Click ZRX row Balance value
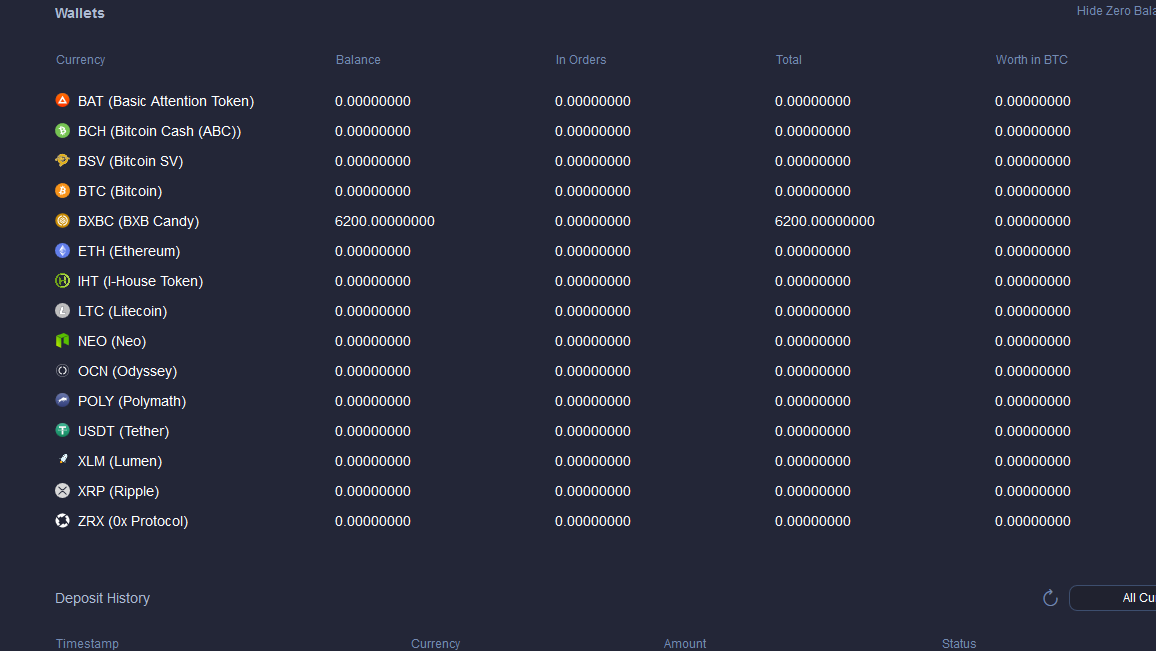Viewport: 1156px width, 651px height. 373,521
